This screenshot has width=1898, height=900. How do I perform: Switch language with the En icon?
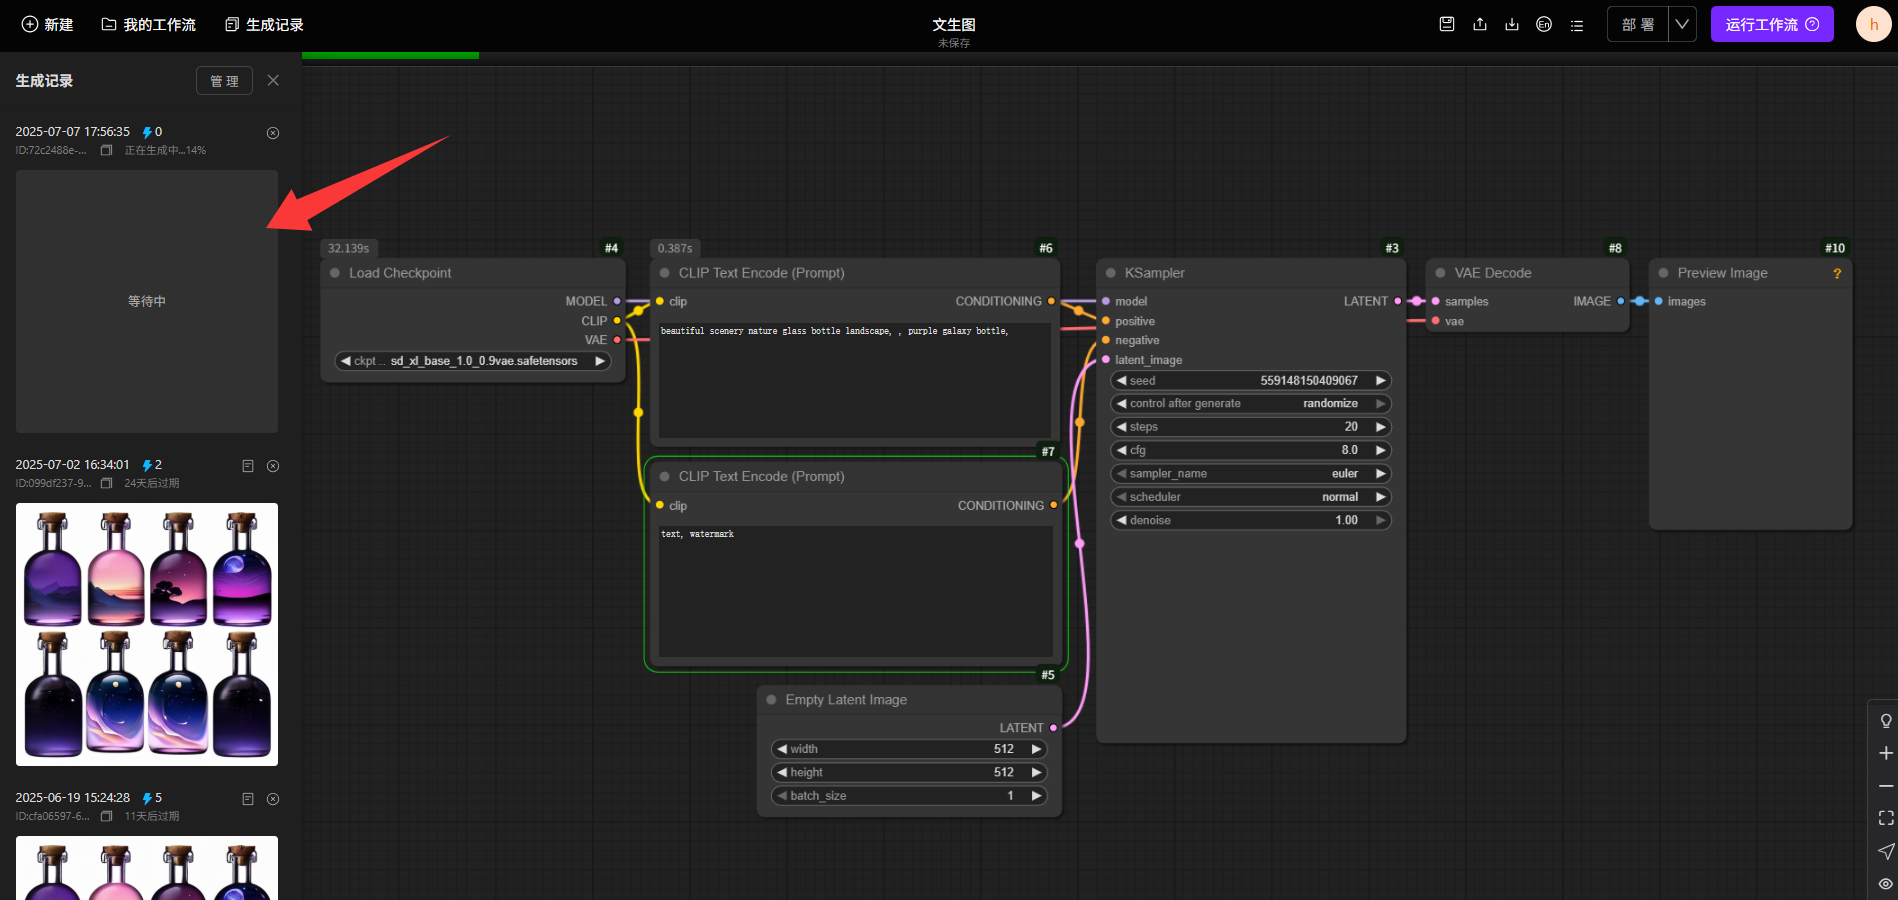pos(1544,24)
